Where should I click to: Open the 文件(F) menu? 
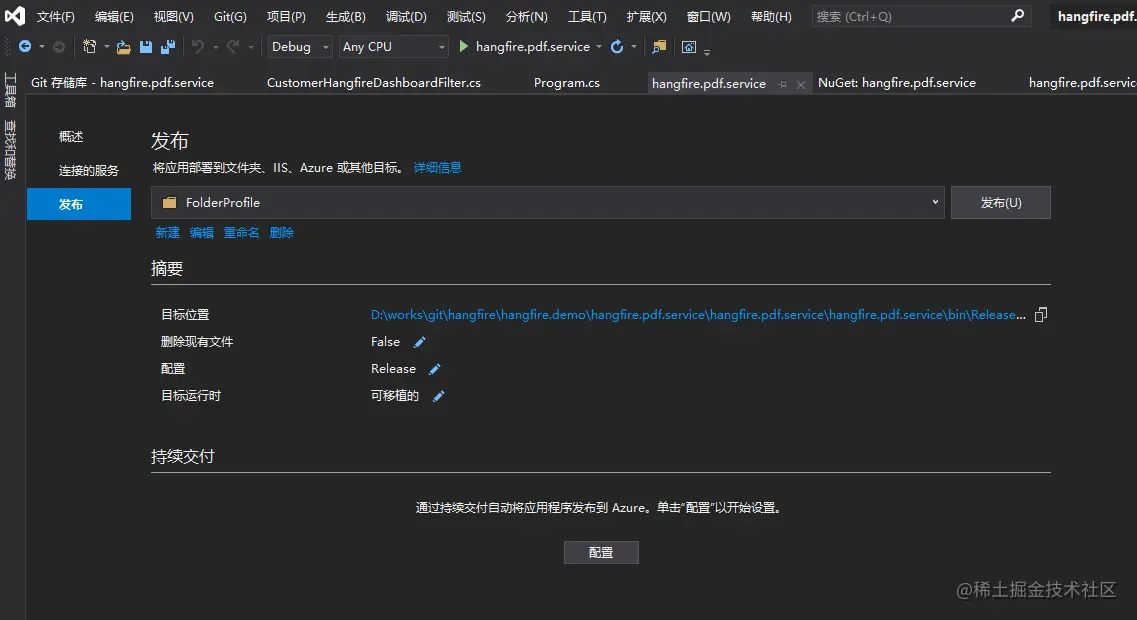tap(56, 16)
